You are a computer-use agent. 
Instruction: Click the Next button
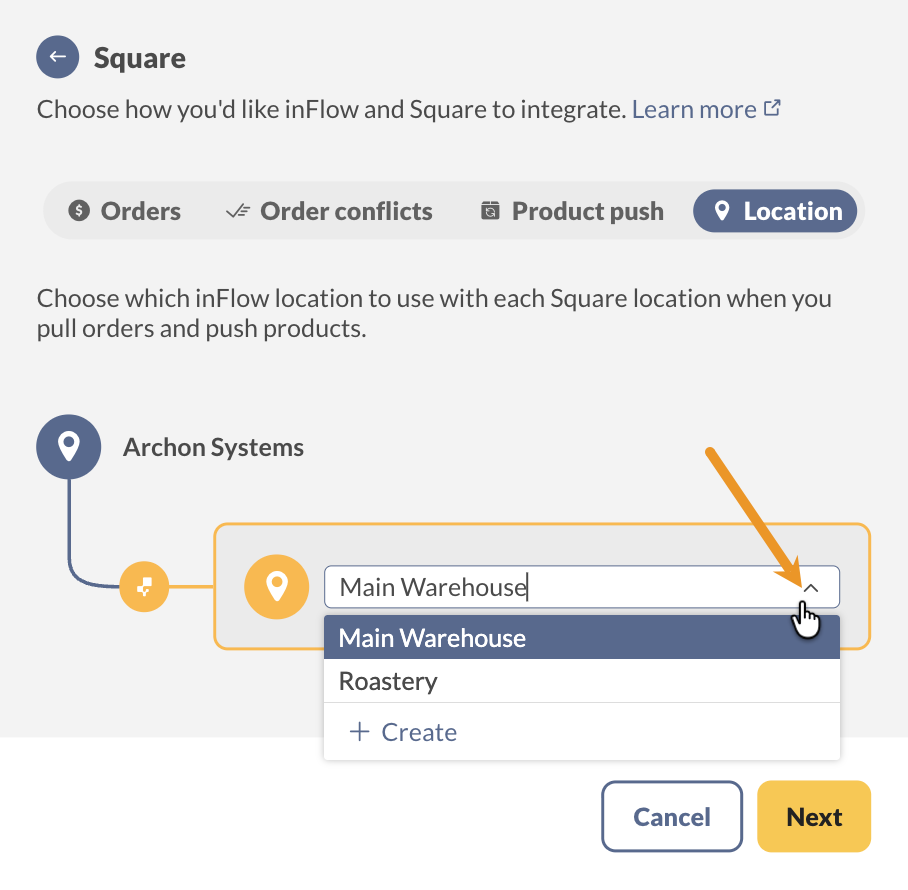tap(814, 816)
